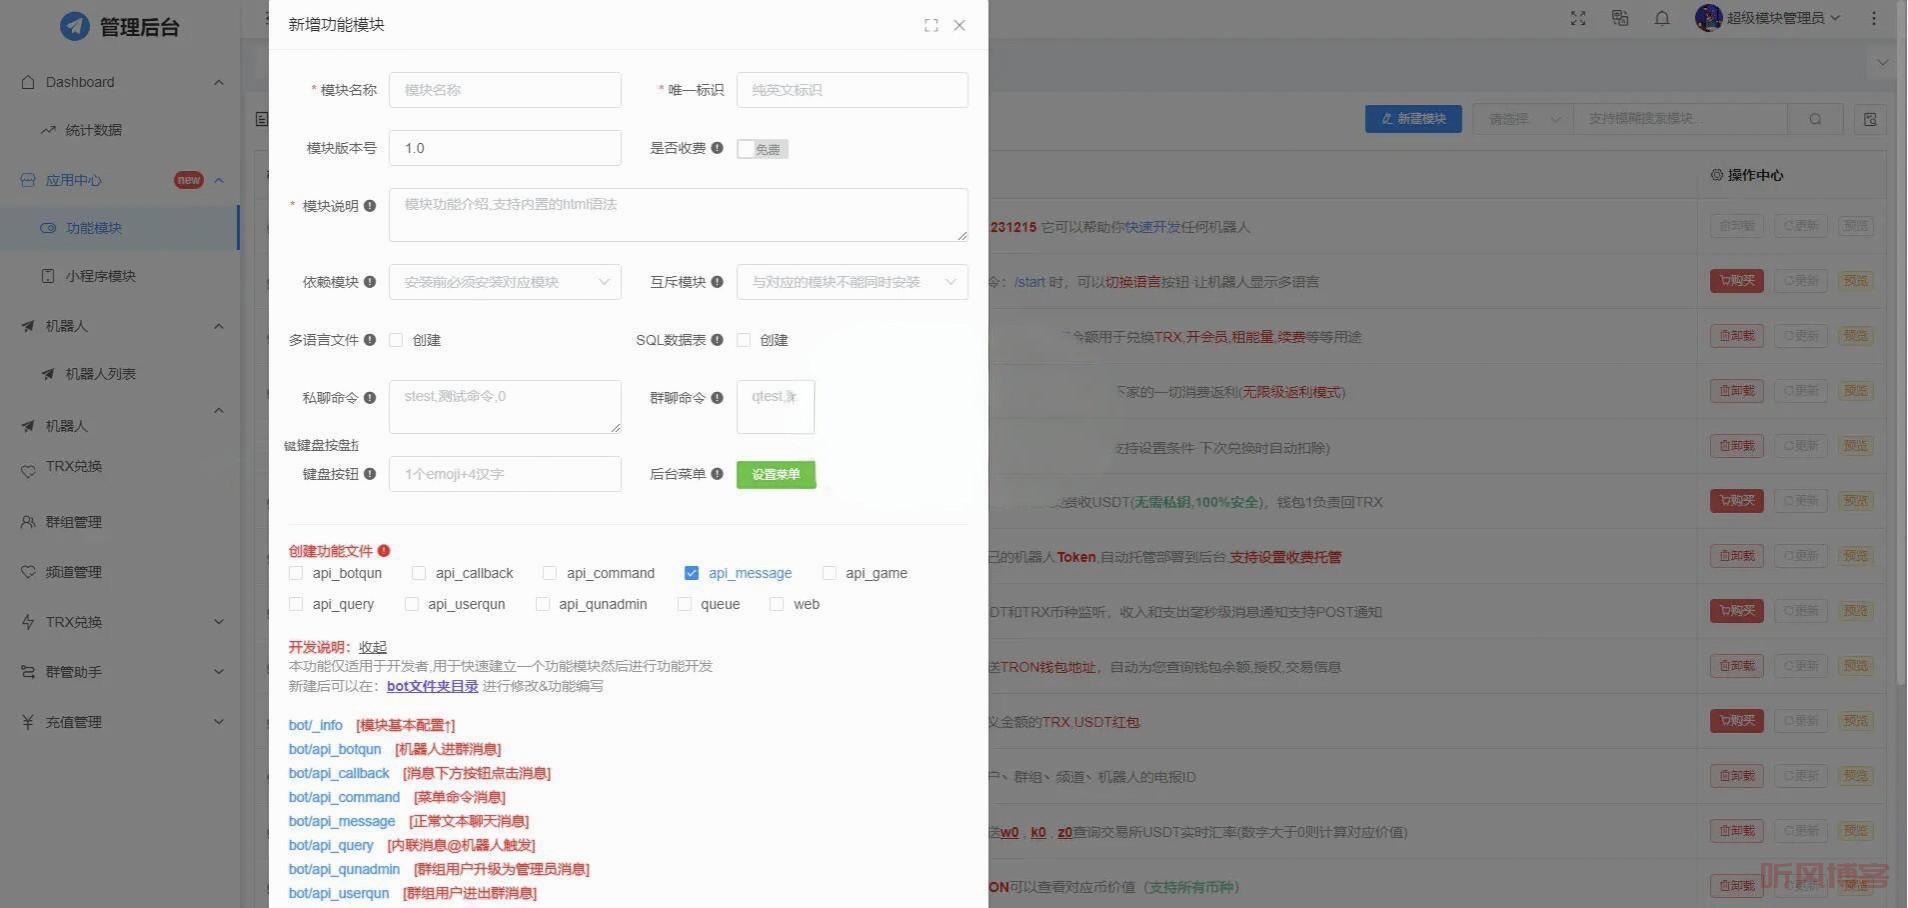Image resolution: width=1908 pixels, height=908 pixels.
Task: Maximize the 新增功能模块 dialog
Action: coord(931,25)
